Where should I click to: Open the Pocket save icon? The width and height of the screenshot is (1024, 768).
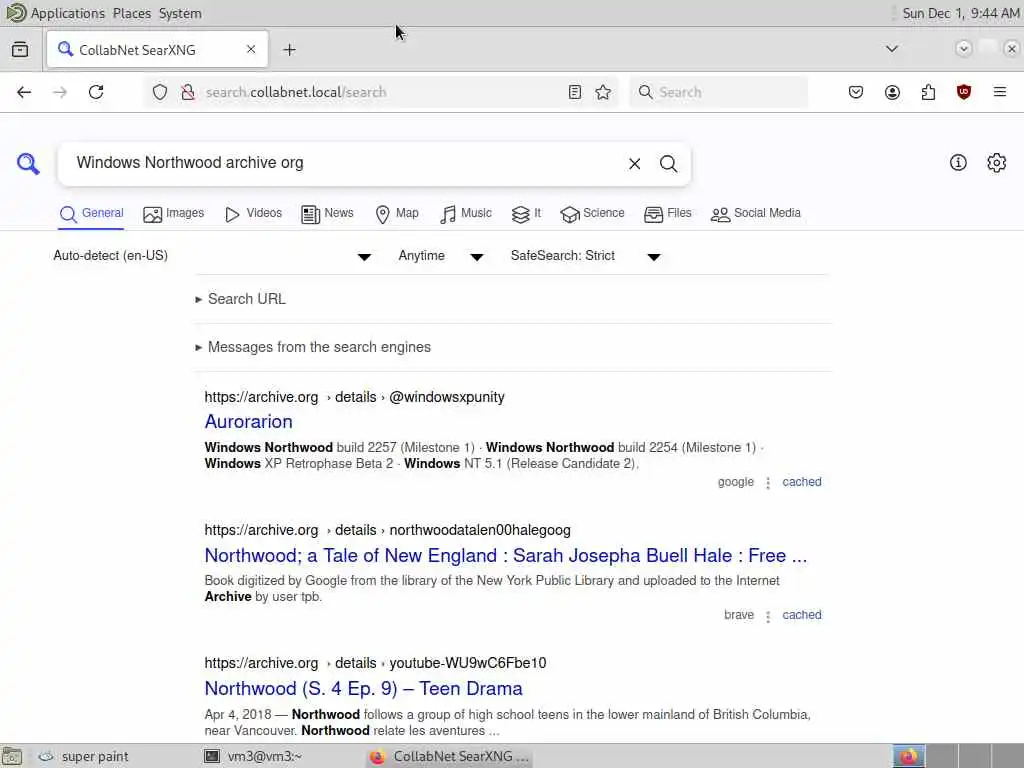(x=856, y=92)
